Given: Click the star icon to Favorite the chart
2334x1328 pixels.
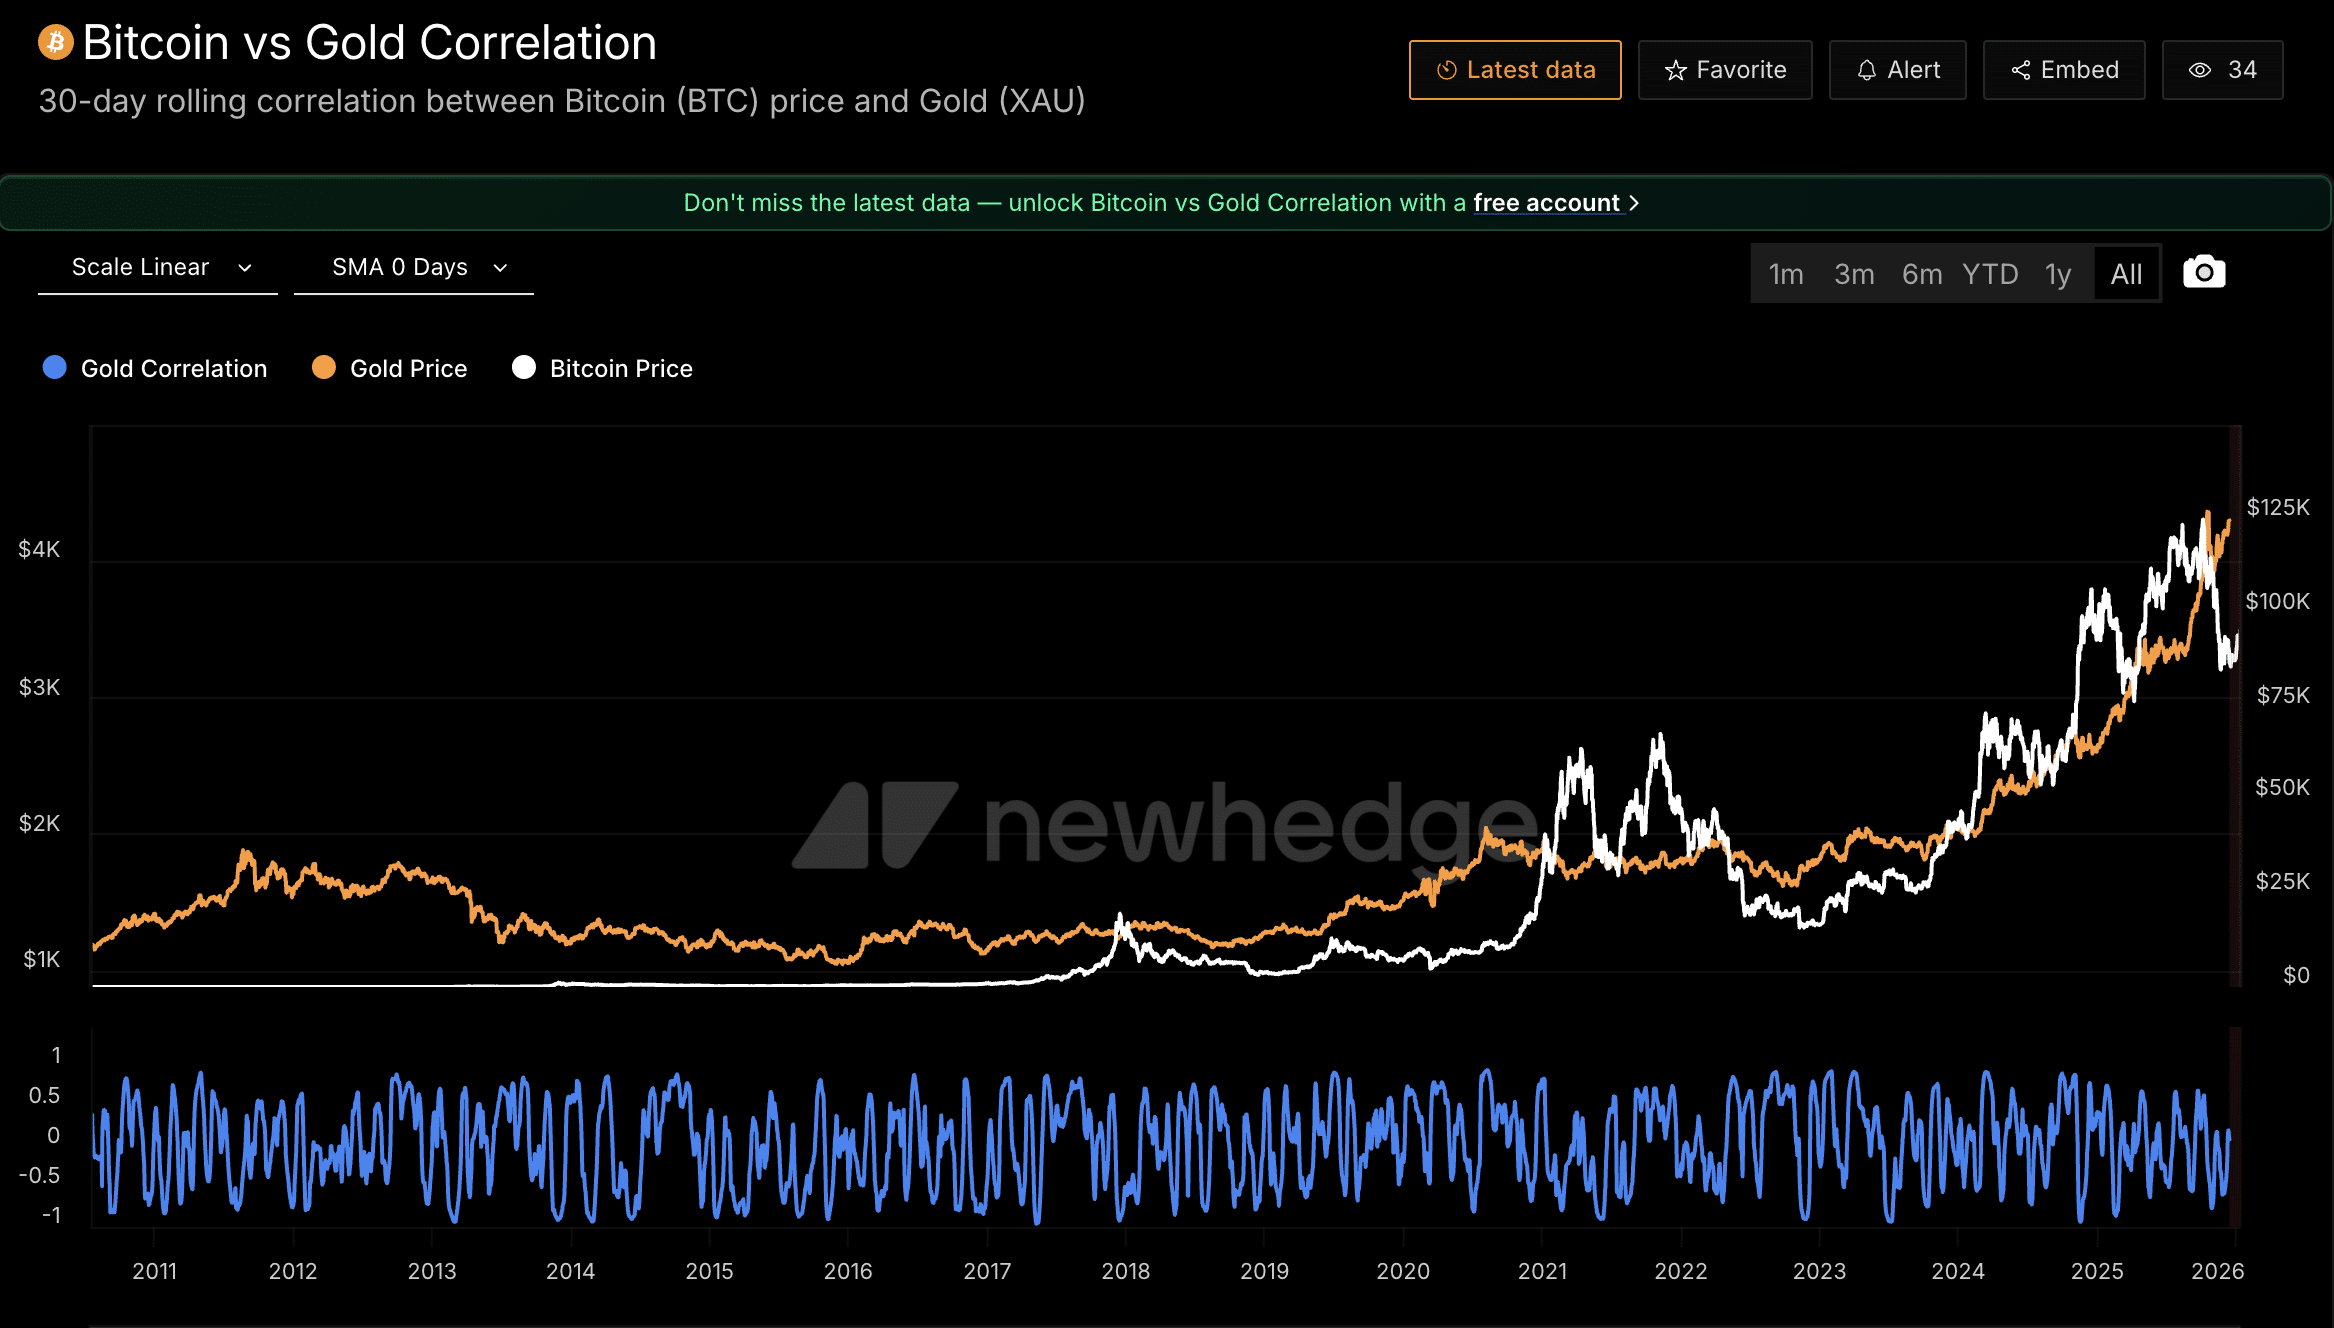Looking at the screenshot, I should coord(1675,70).
